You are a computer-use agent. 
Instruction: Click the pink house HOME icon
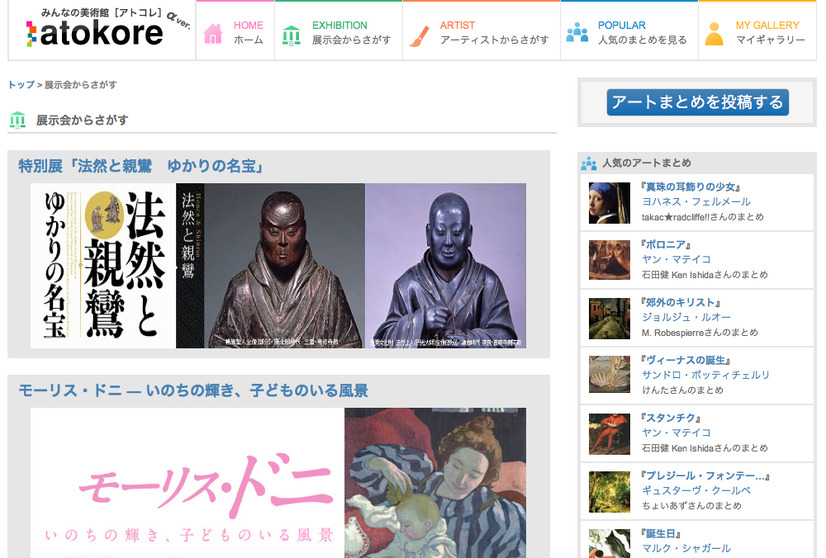213,33
